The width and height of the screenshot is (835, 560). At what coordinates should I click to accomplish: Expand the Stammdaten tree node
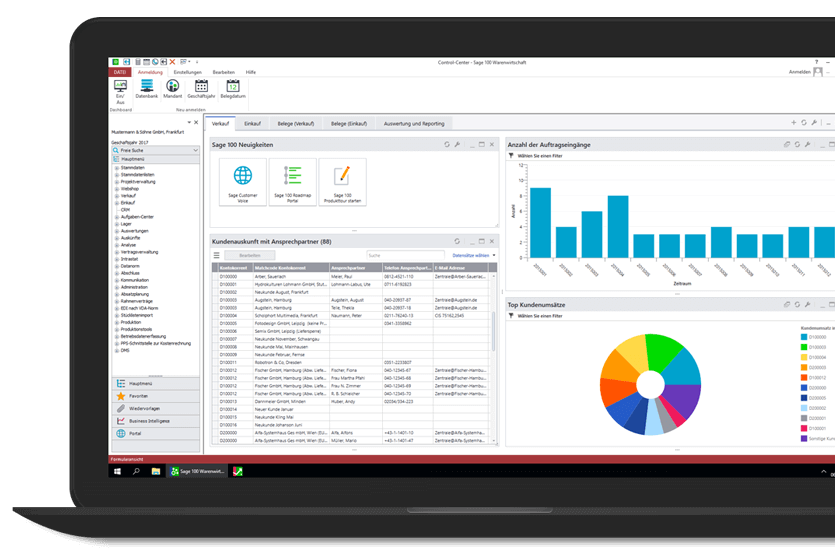click(x=117, y=168)
